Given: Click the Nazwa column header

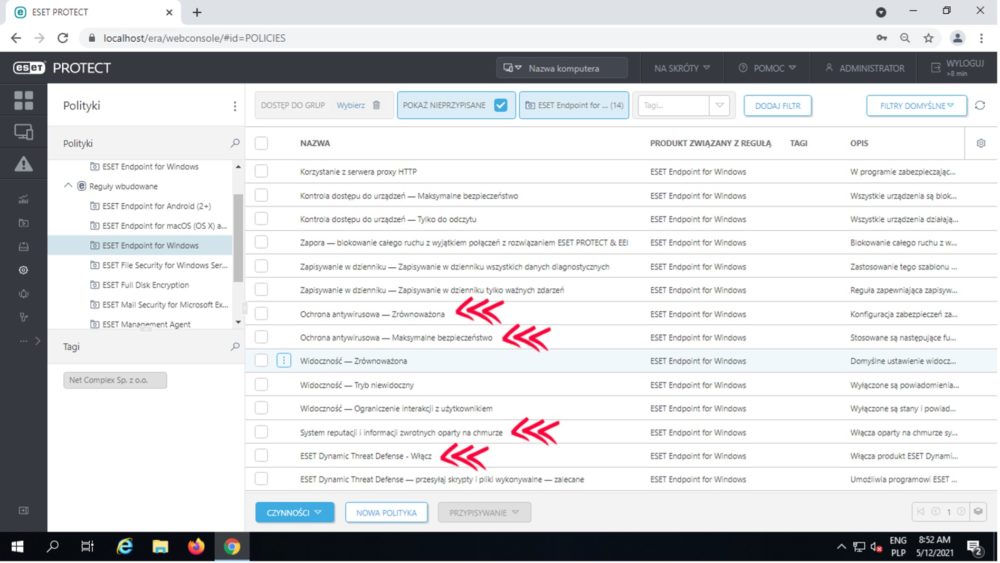Looking at the screenshot, I should [x=315, y=143].
